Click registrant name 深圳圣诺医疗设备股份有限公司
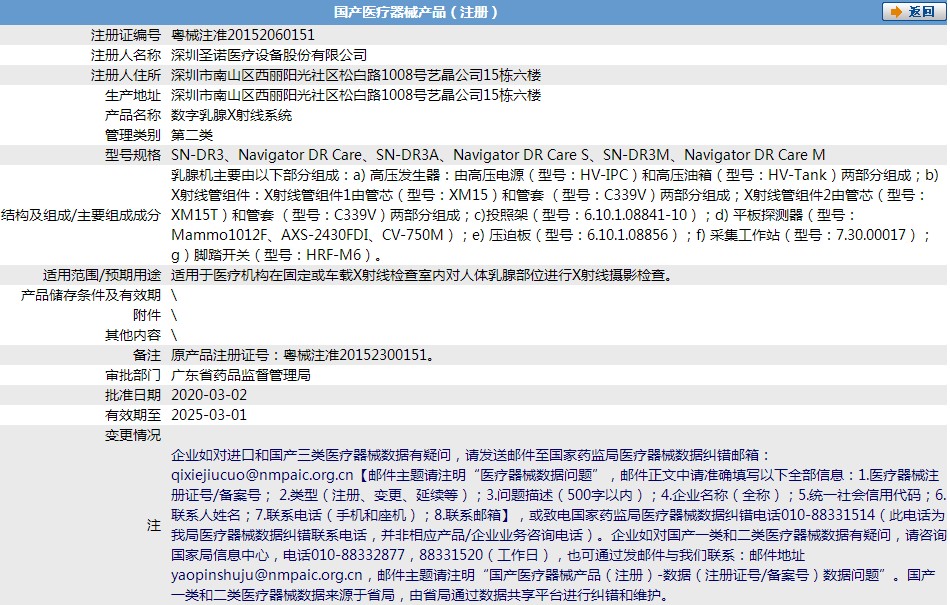This screenshot has width=950, height=605. tap(269, 55)
